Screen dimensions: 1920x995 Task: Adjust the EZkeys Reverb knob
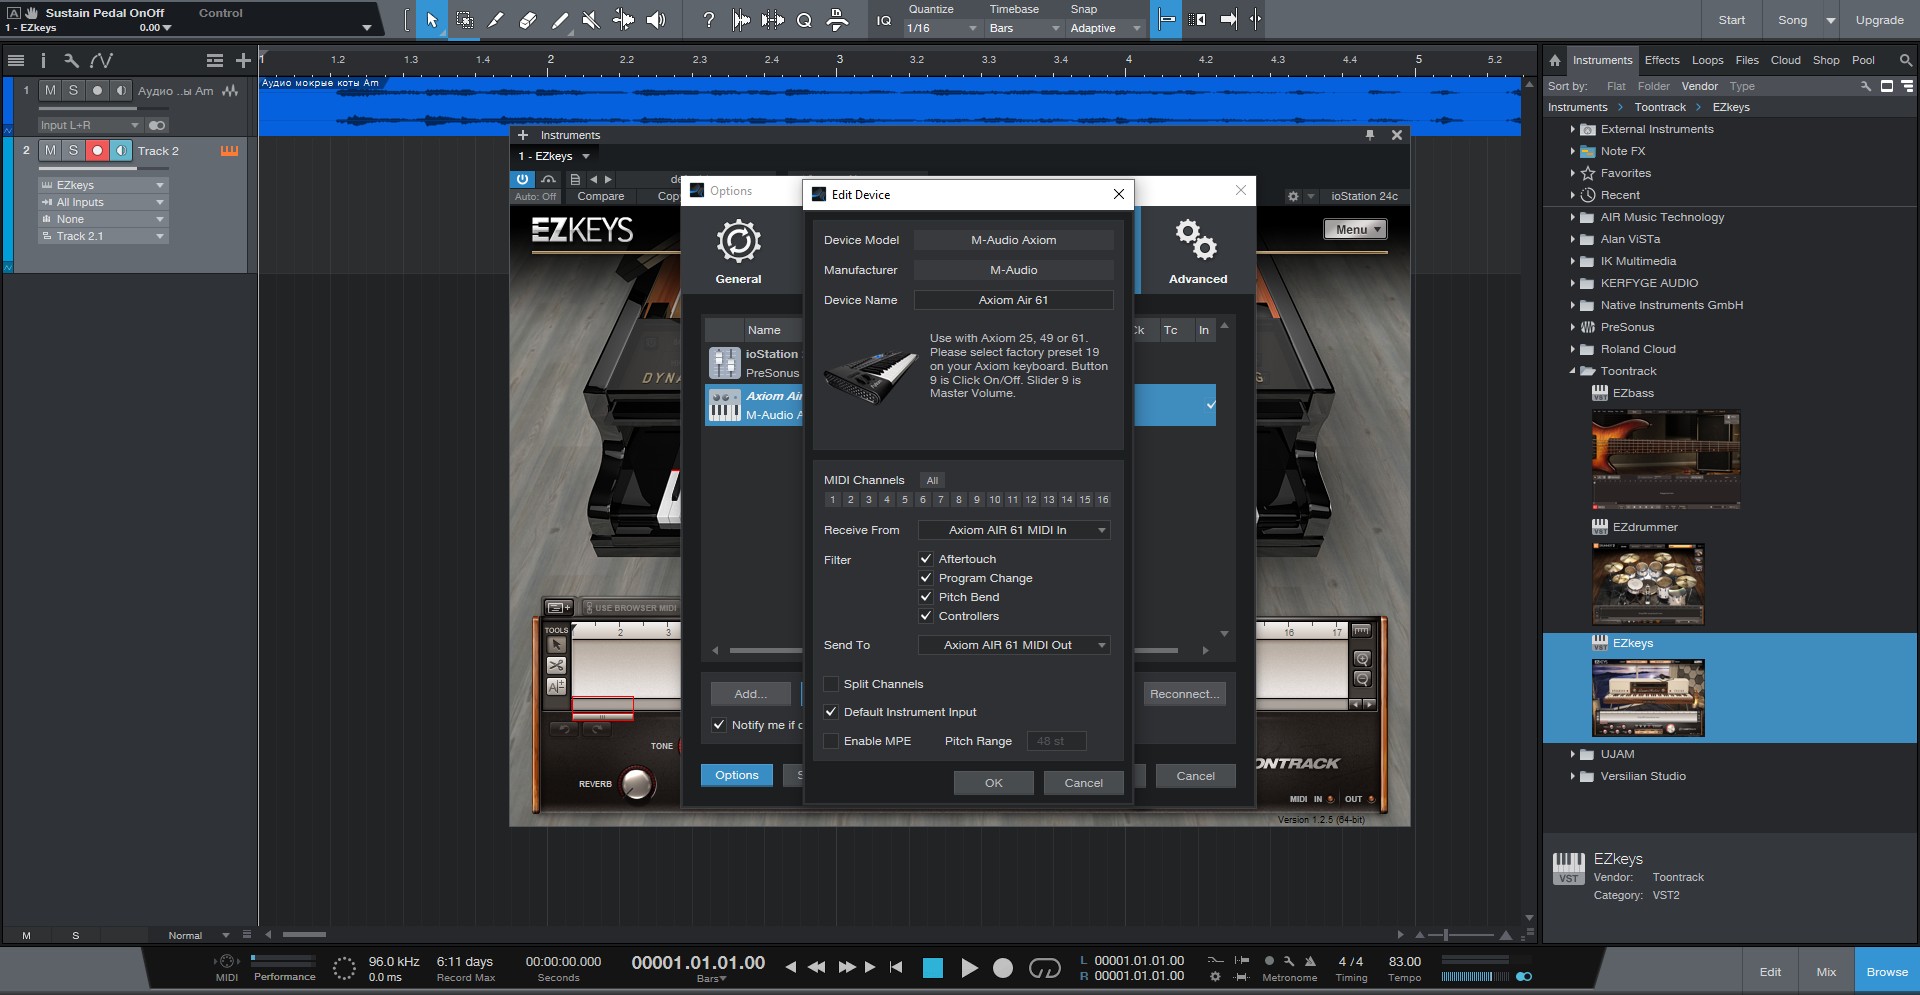tap(637, 784)
